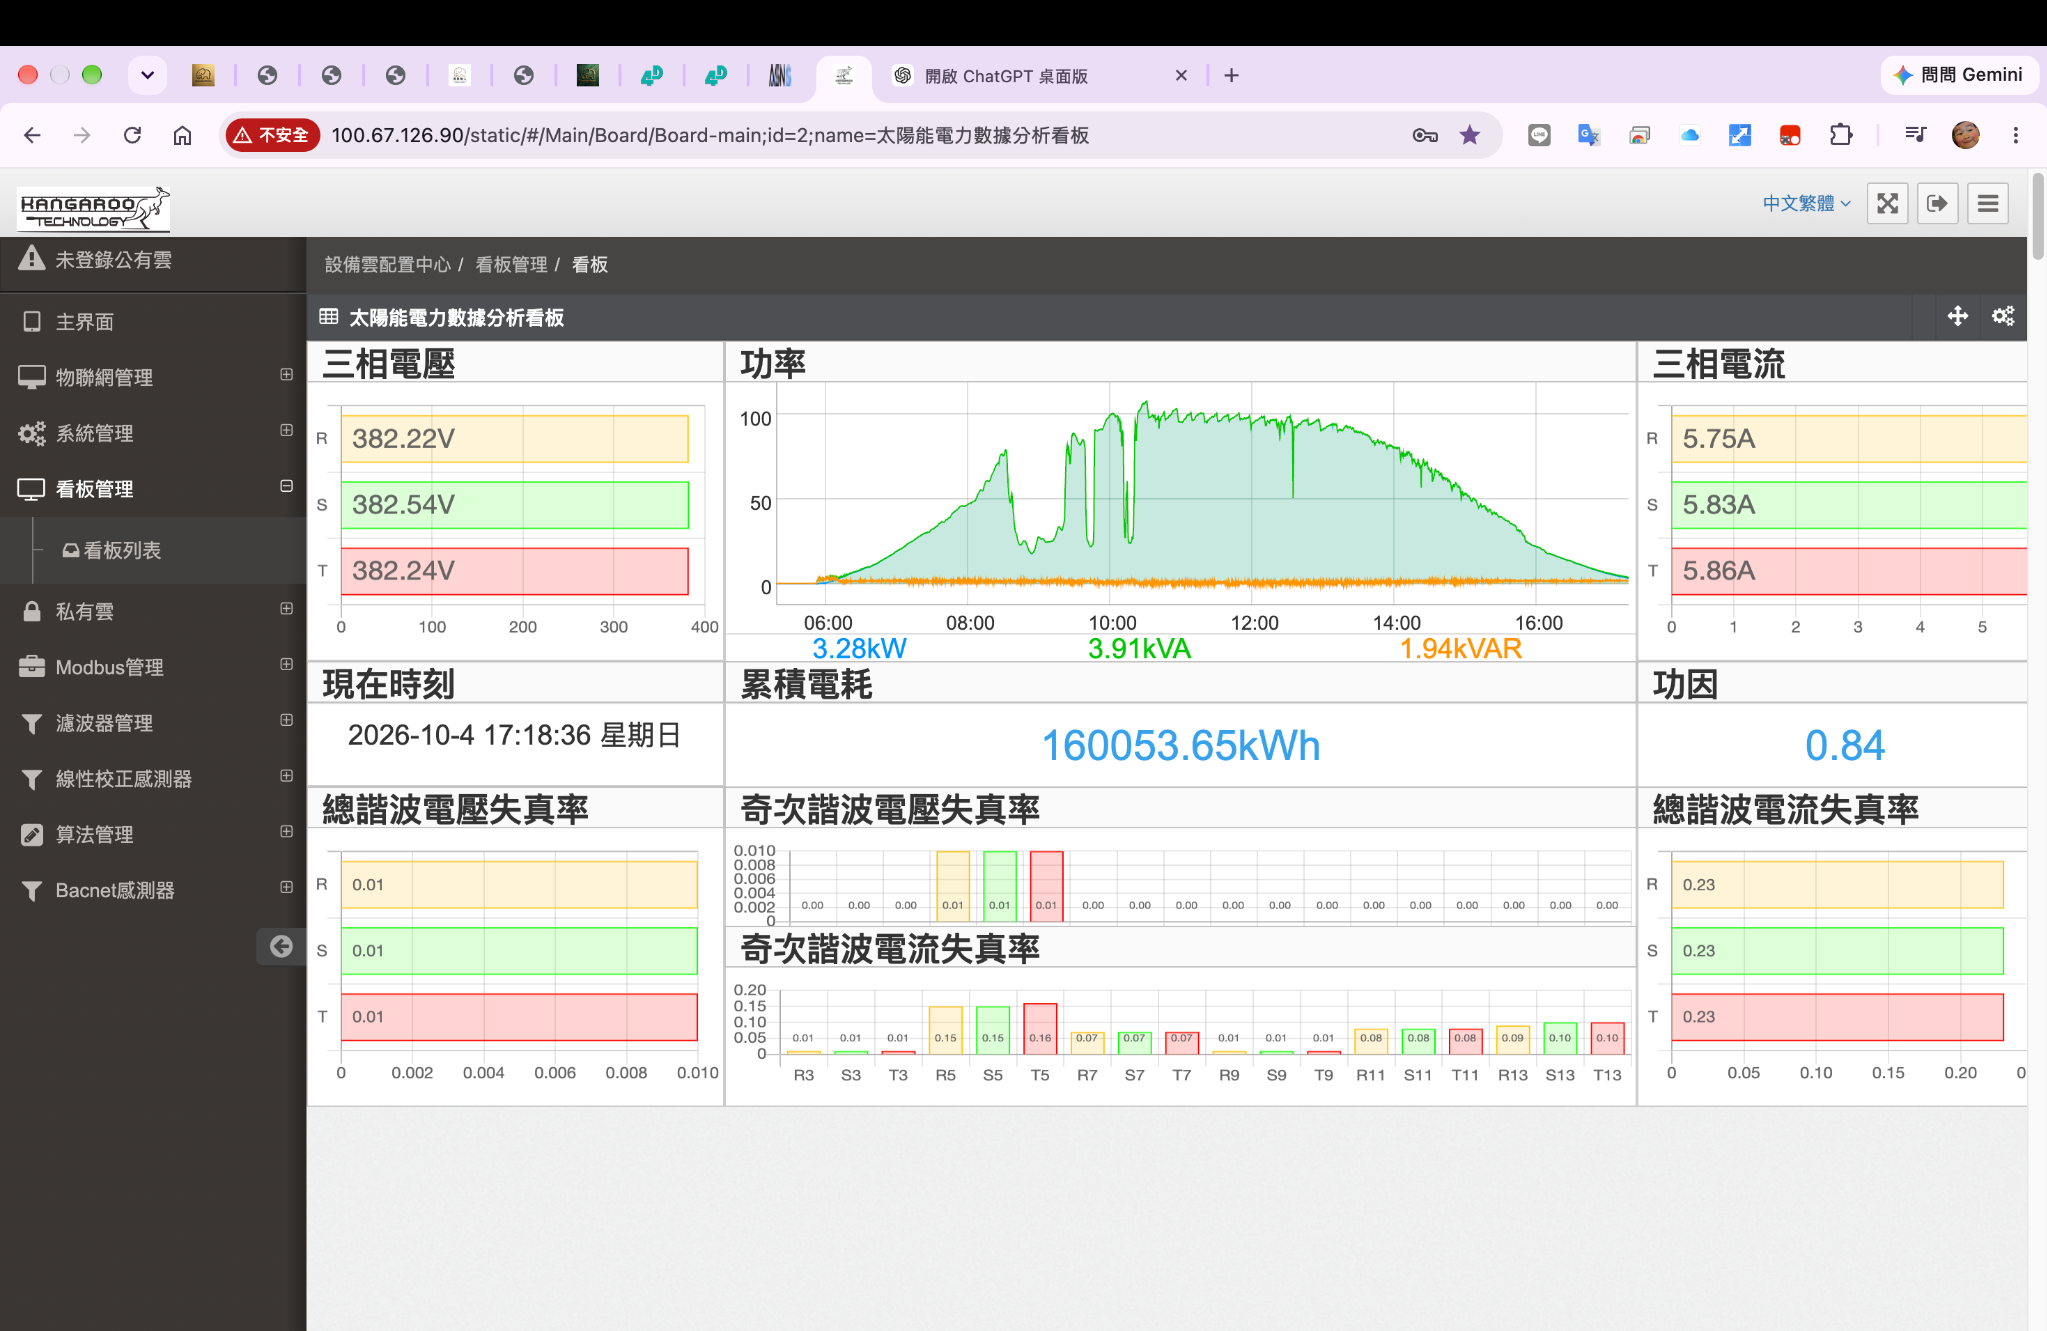Click the fullscreen expand icon in header
Screen dimensions: 2047x1331
(1887, 204)
